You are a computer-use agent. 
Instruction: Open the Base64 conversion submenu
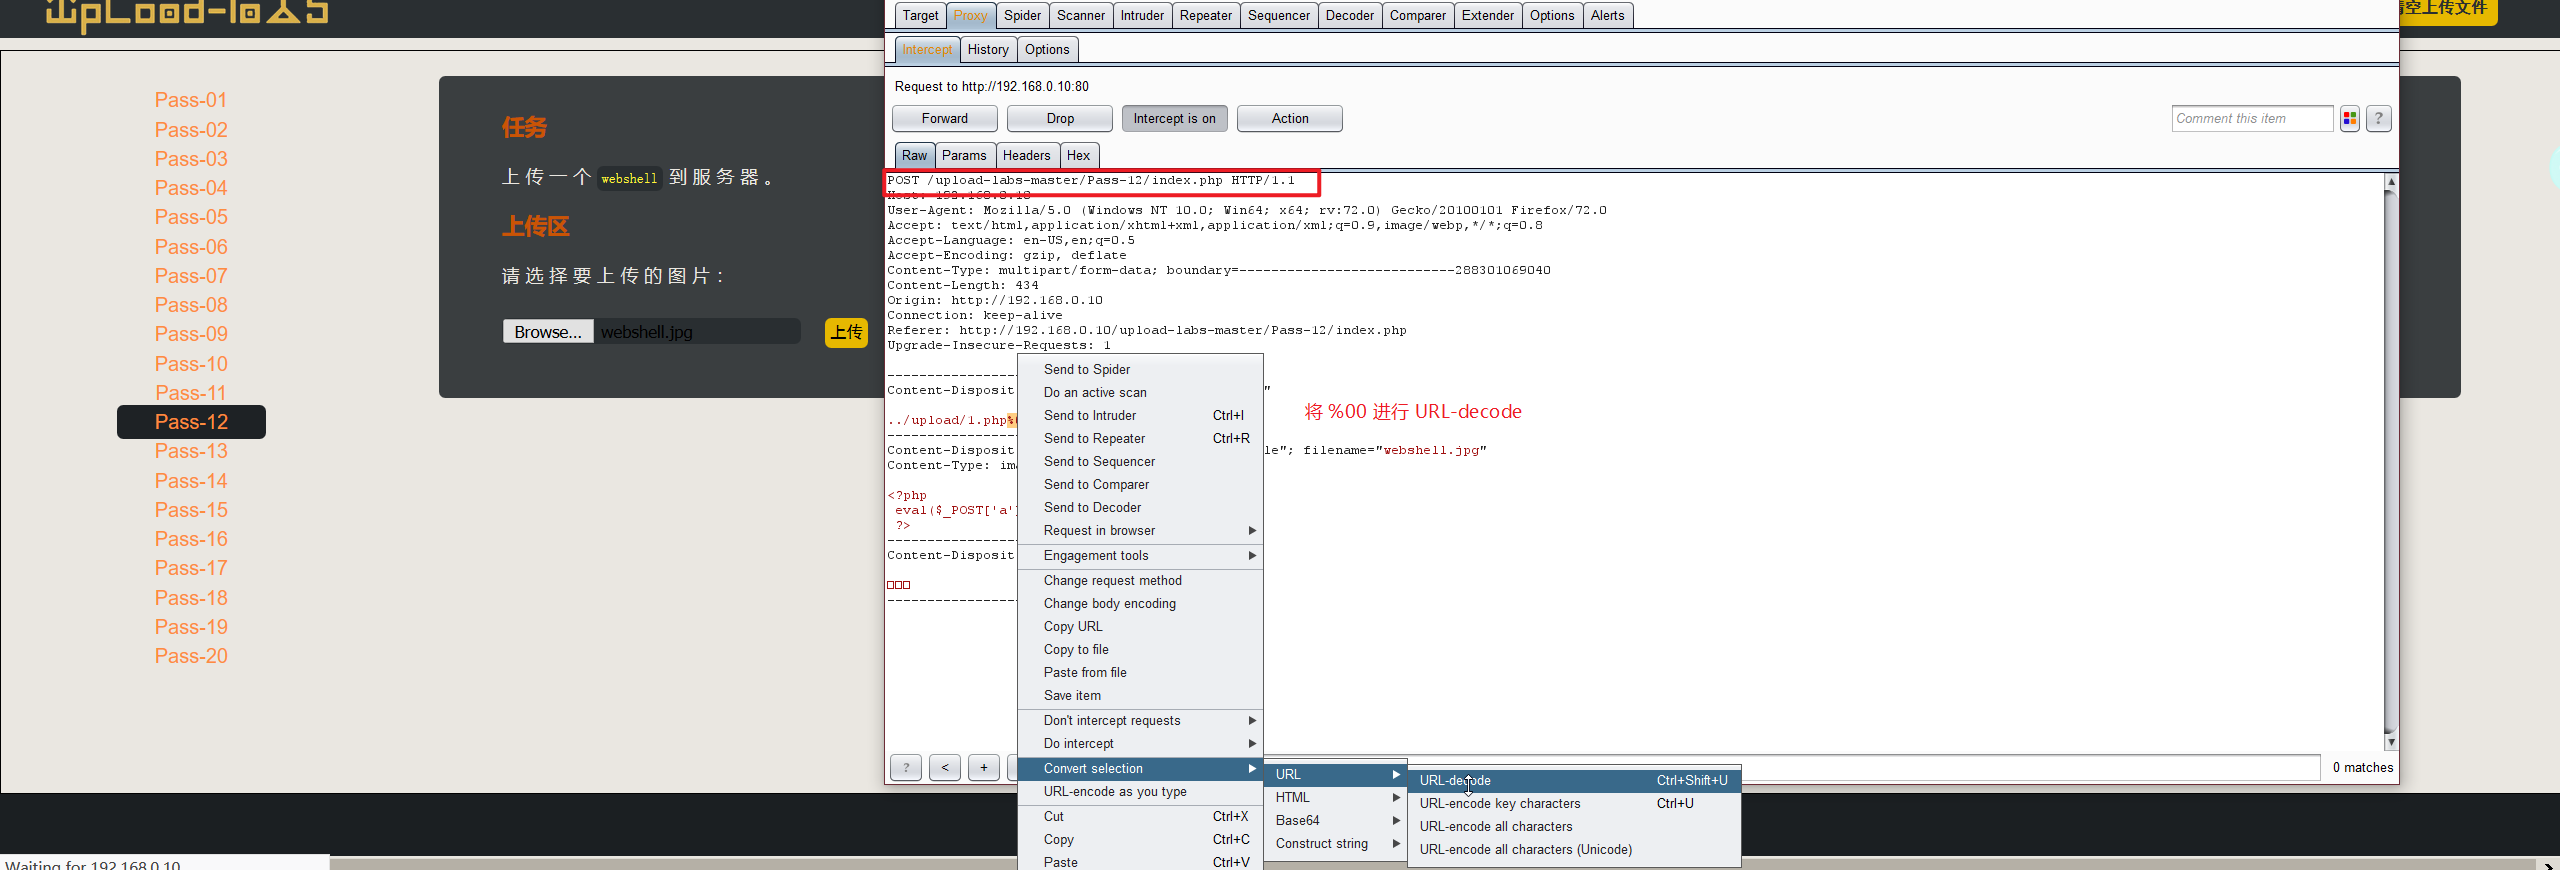(1336, 821)
